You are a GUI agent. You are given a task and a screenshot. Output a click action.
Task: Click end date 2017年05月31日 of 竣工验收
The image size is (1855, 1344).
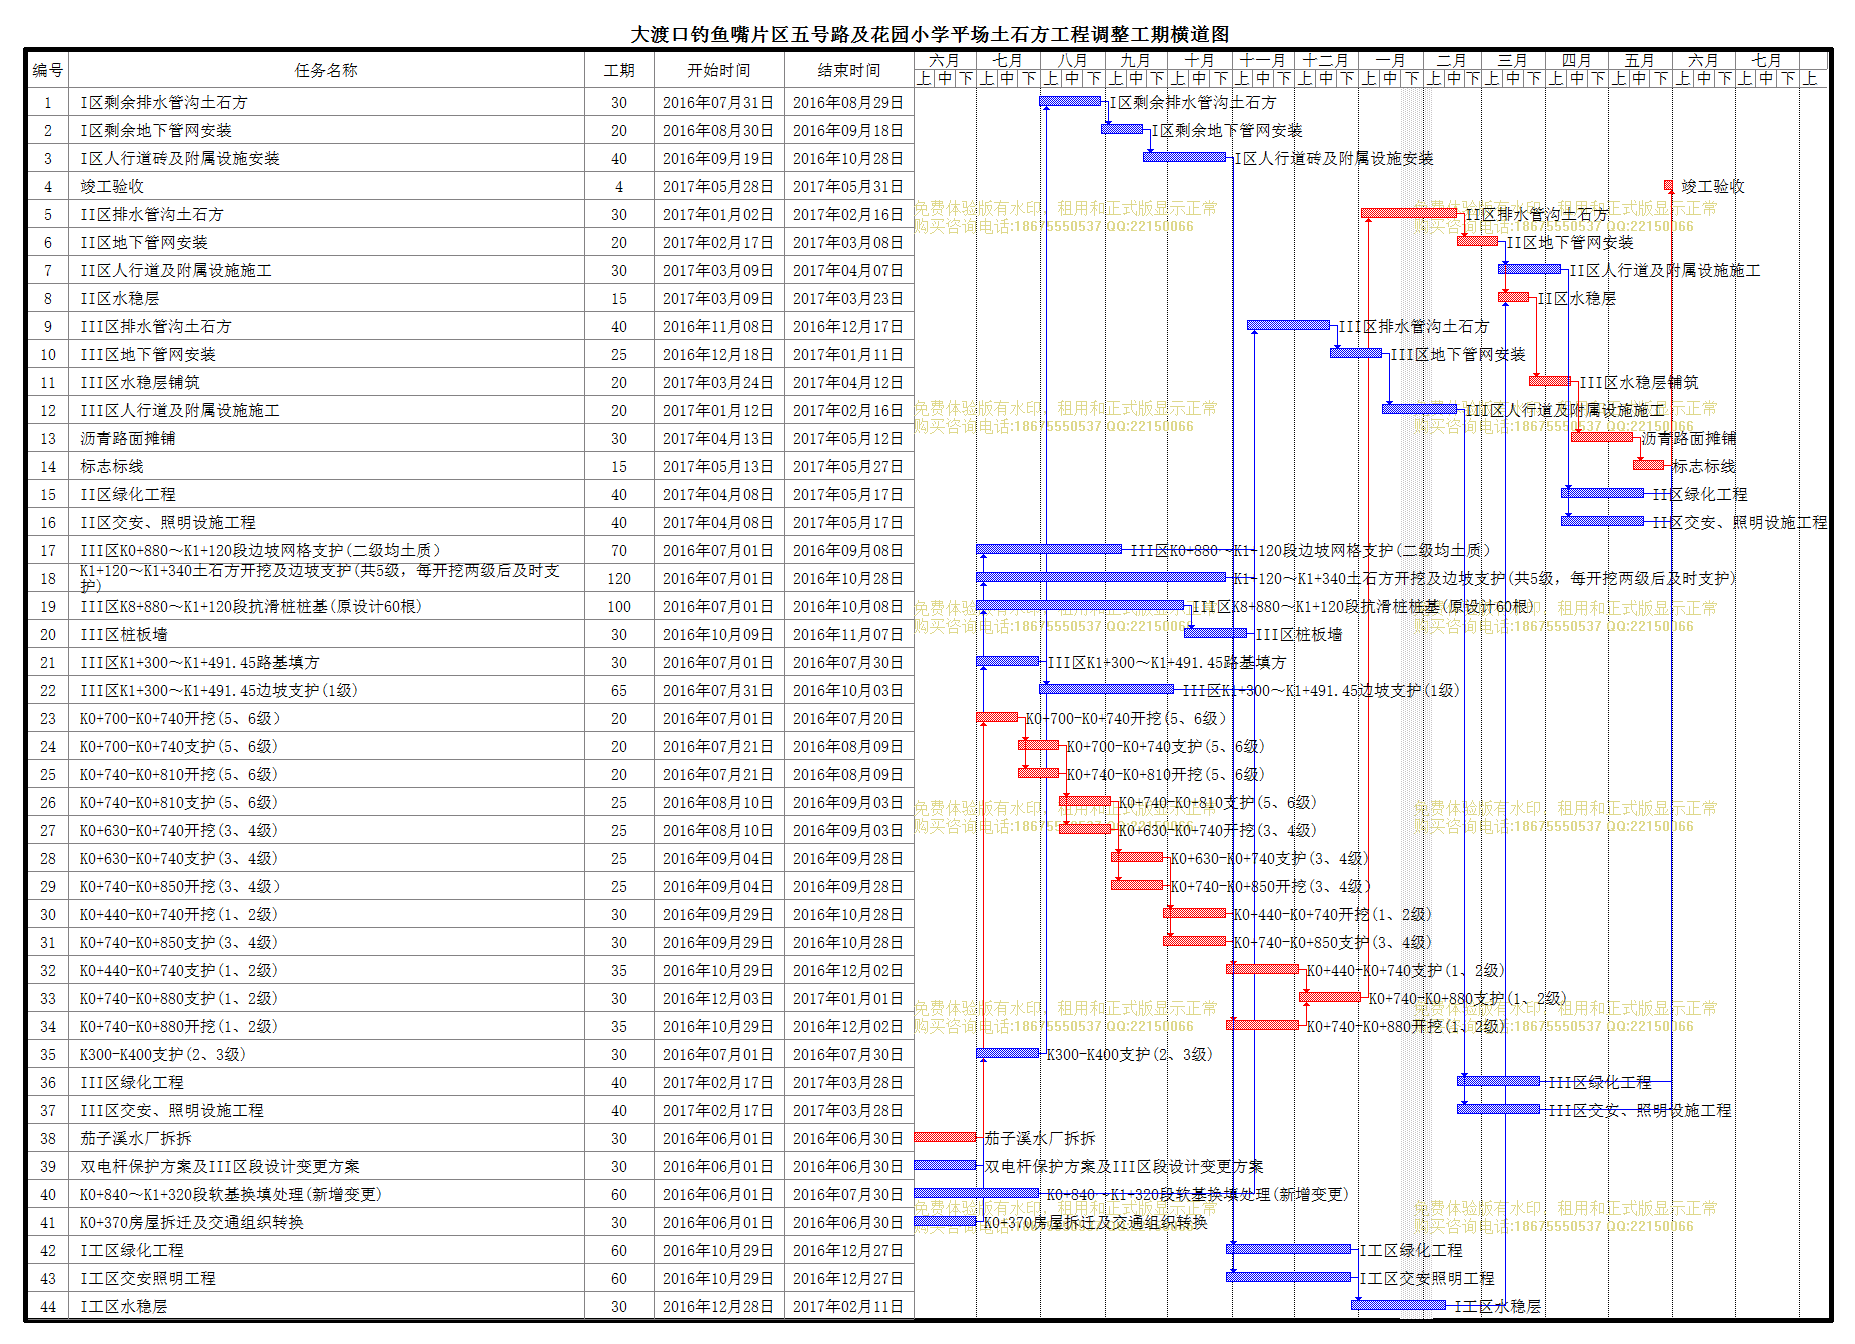[849, 186]
